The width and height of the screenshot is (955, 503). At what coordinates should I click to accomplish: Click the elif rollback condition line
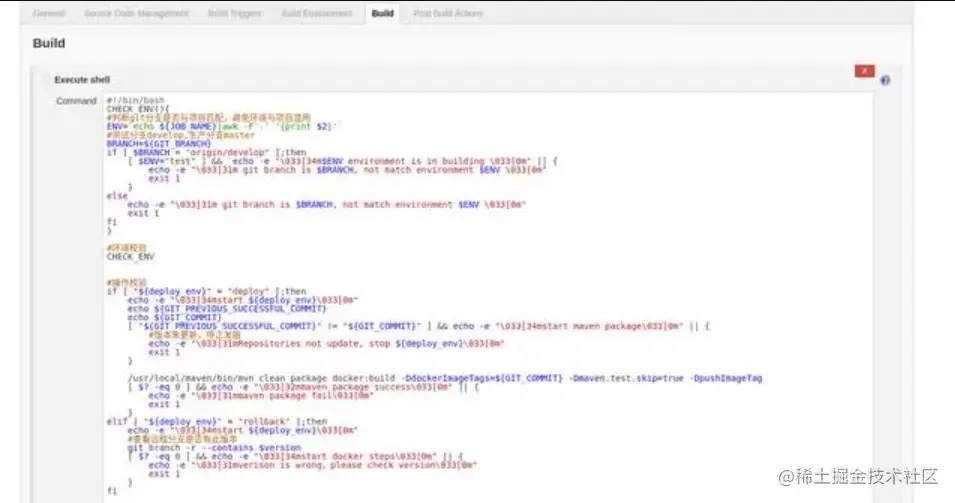pos(217,421)
